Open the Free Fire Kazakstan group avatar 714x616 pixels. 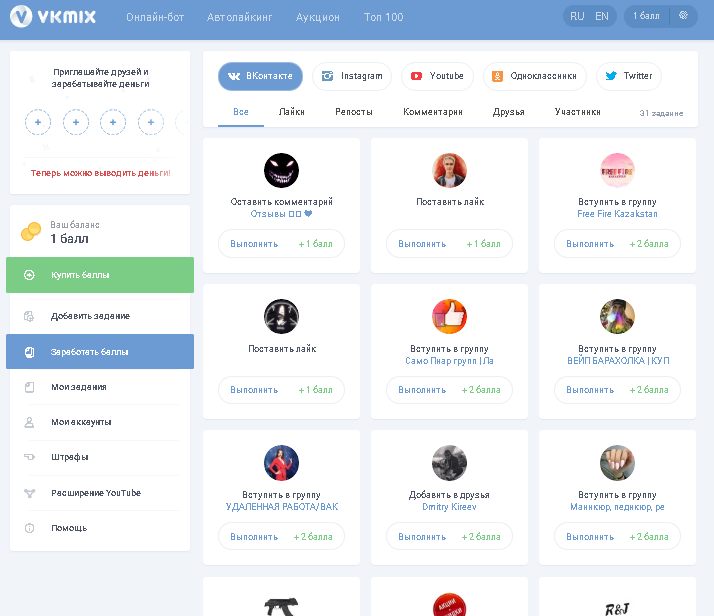point(617,170)
